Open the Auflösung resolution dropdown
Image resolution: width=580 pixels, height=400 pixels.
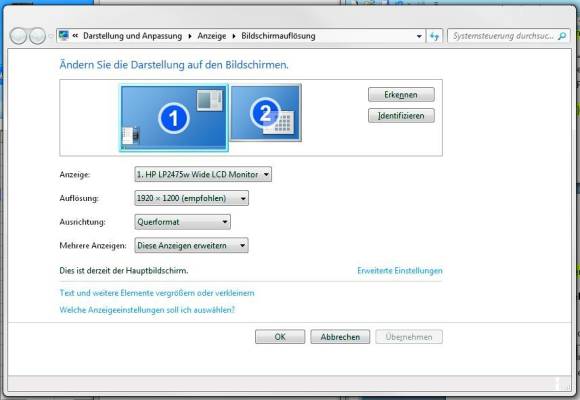[192, 198]
